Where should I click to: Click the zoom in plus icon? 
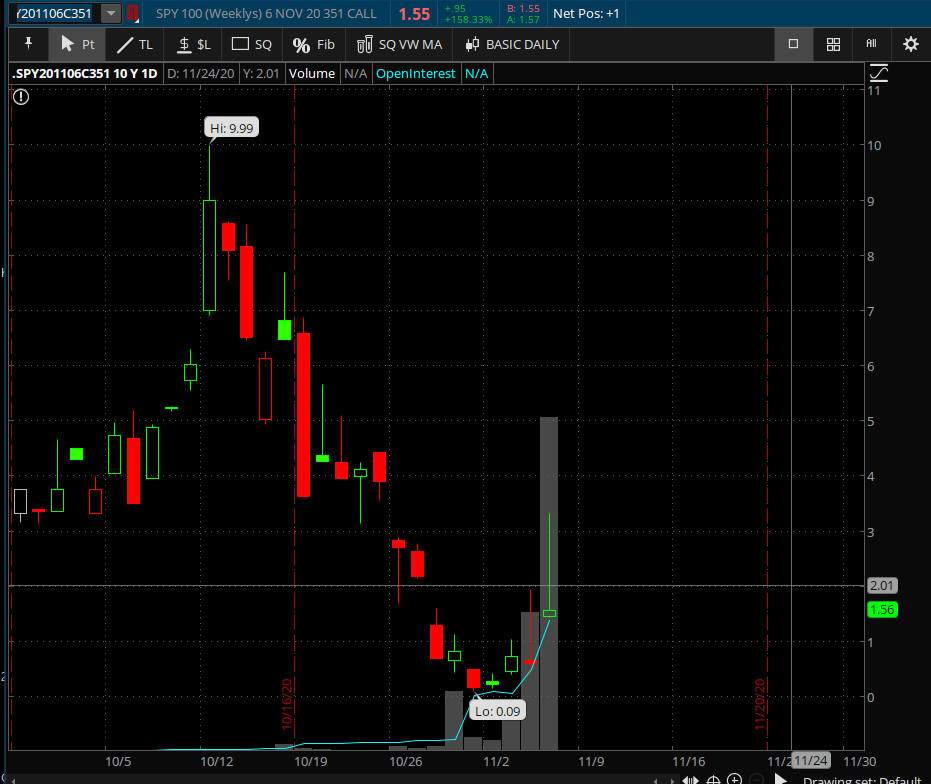(734, 779)
